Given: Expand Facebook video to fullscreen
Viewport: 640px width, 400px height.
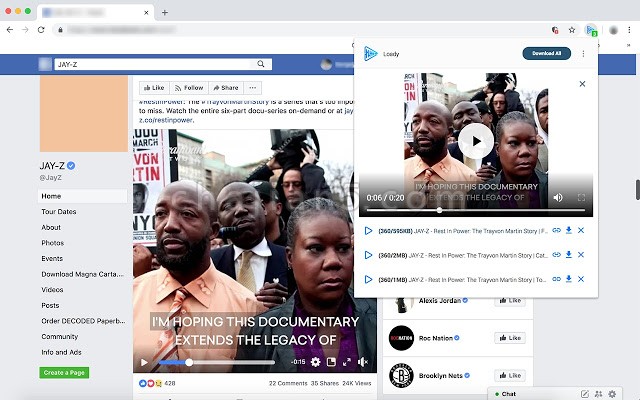Looking at the screenshot, I should 347,362.
